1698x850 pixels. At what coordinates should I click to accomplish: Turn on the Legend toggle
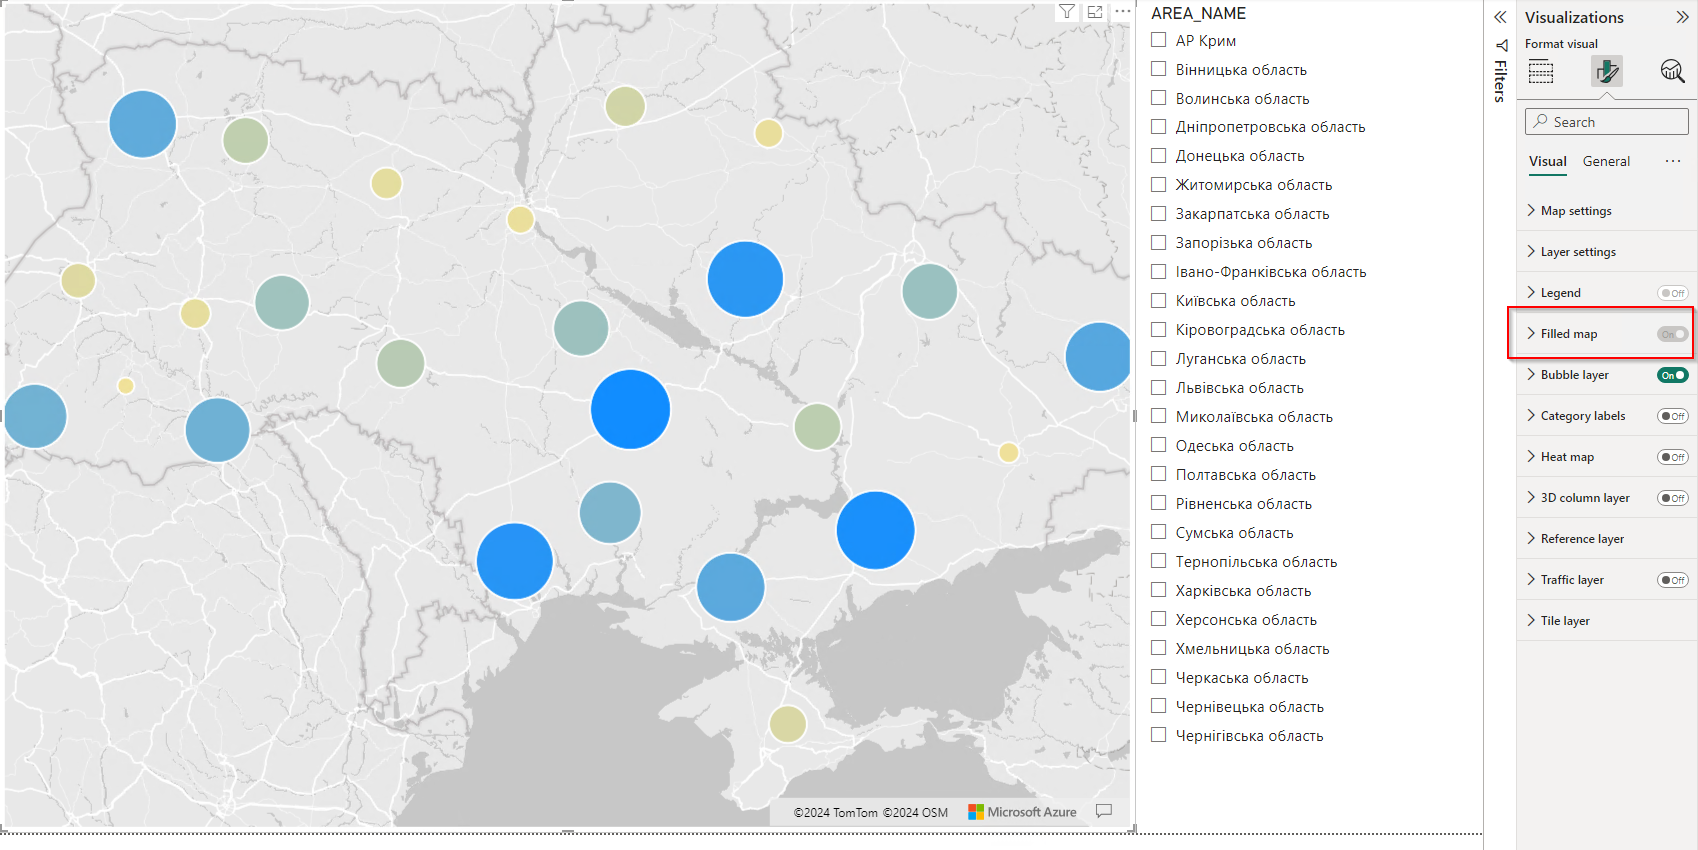(1673, 293)
